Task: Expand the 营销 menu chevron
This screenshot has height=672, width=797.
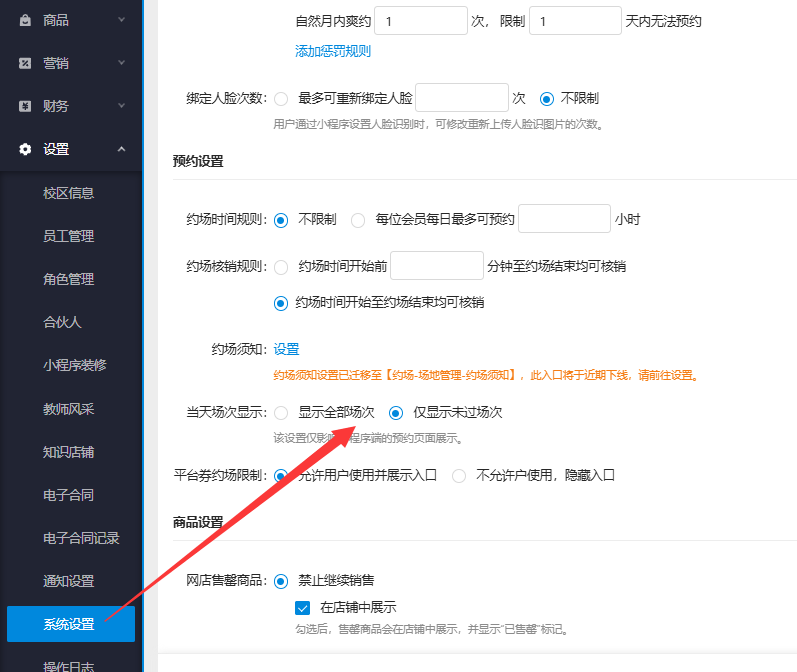Action: click(x=121, y=63)
